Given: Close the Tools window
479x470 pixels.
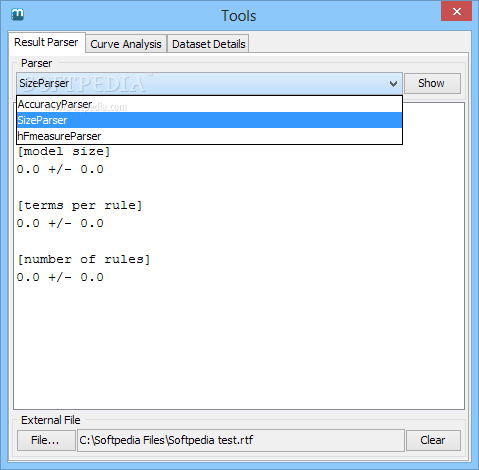Looking at the screenshot, I should (x=456, y=12).
